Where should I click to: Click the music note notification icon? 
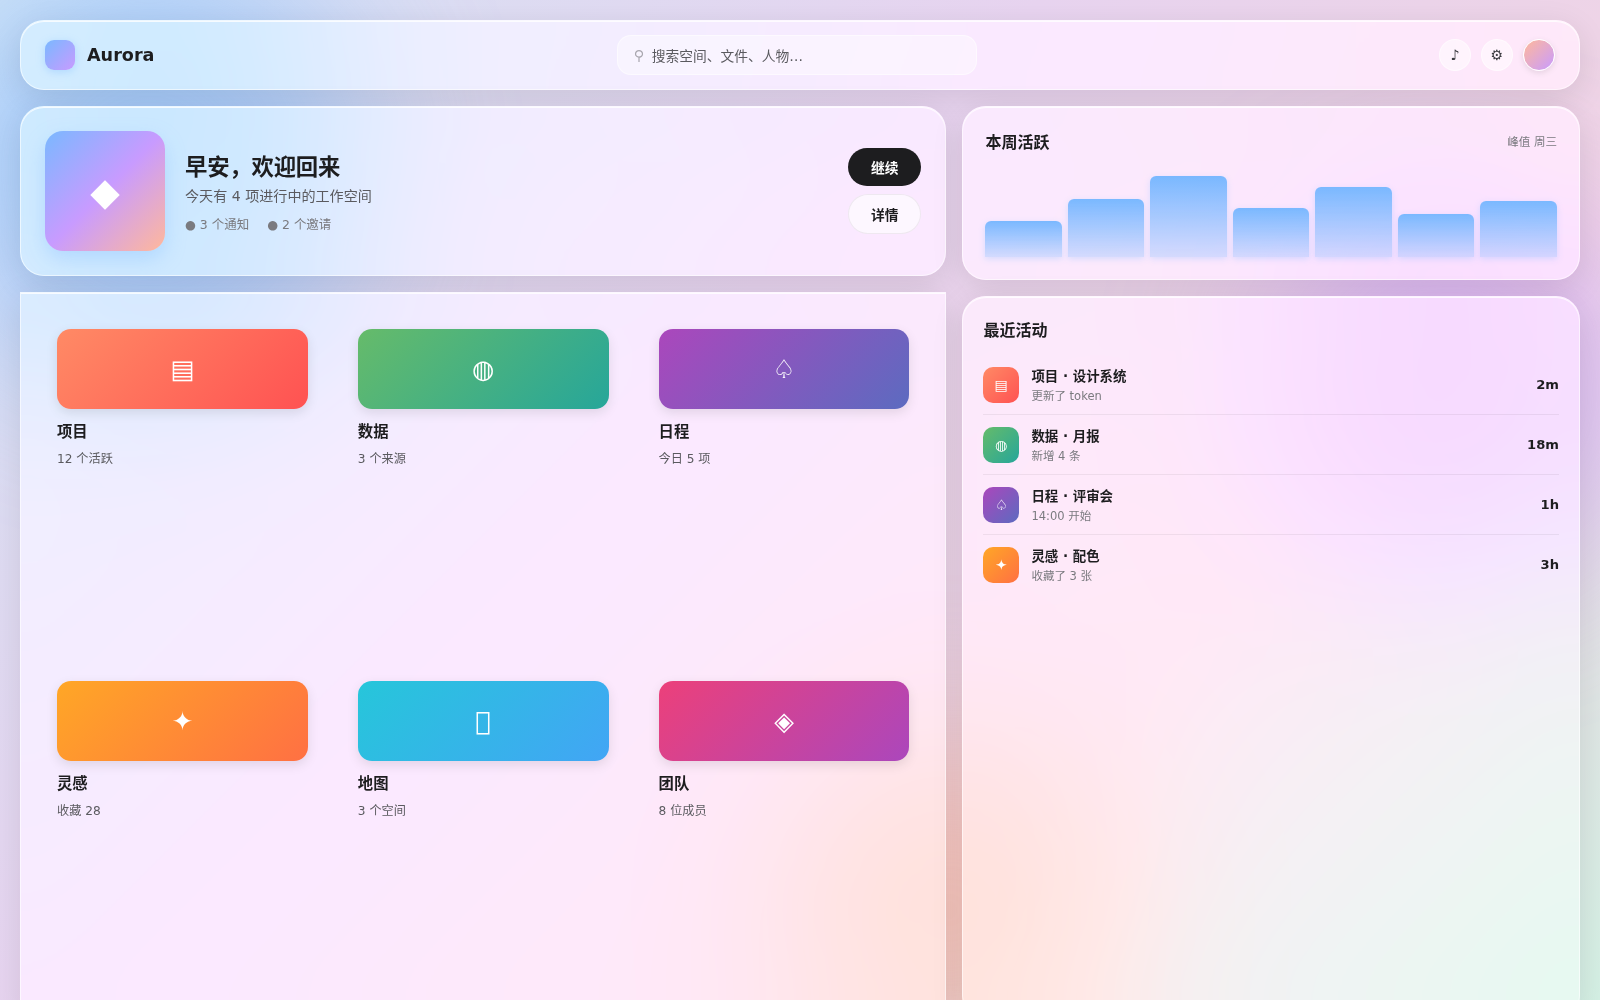1455,55
